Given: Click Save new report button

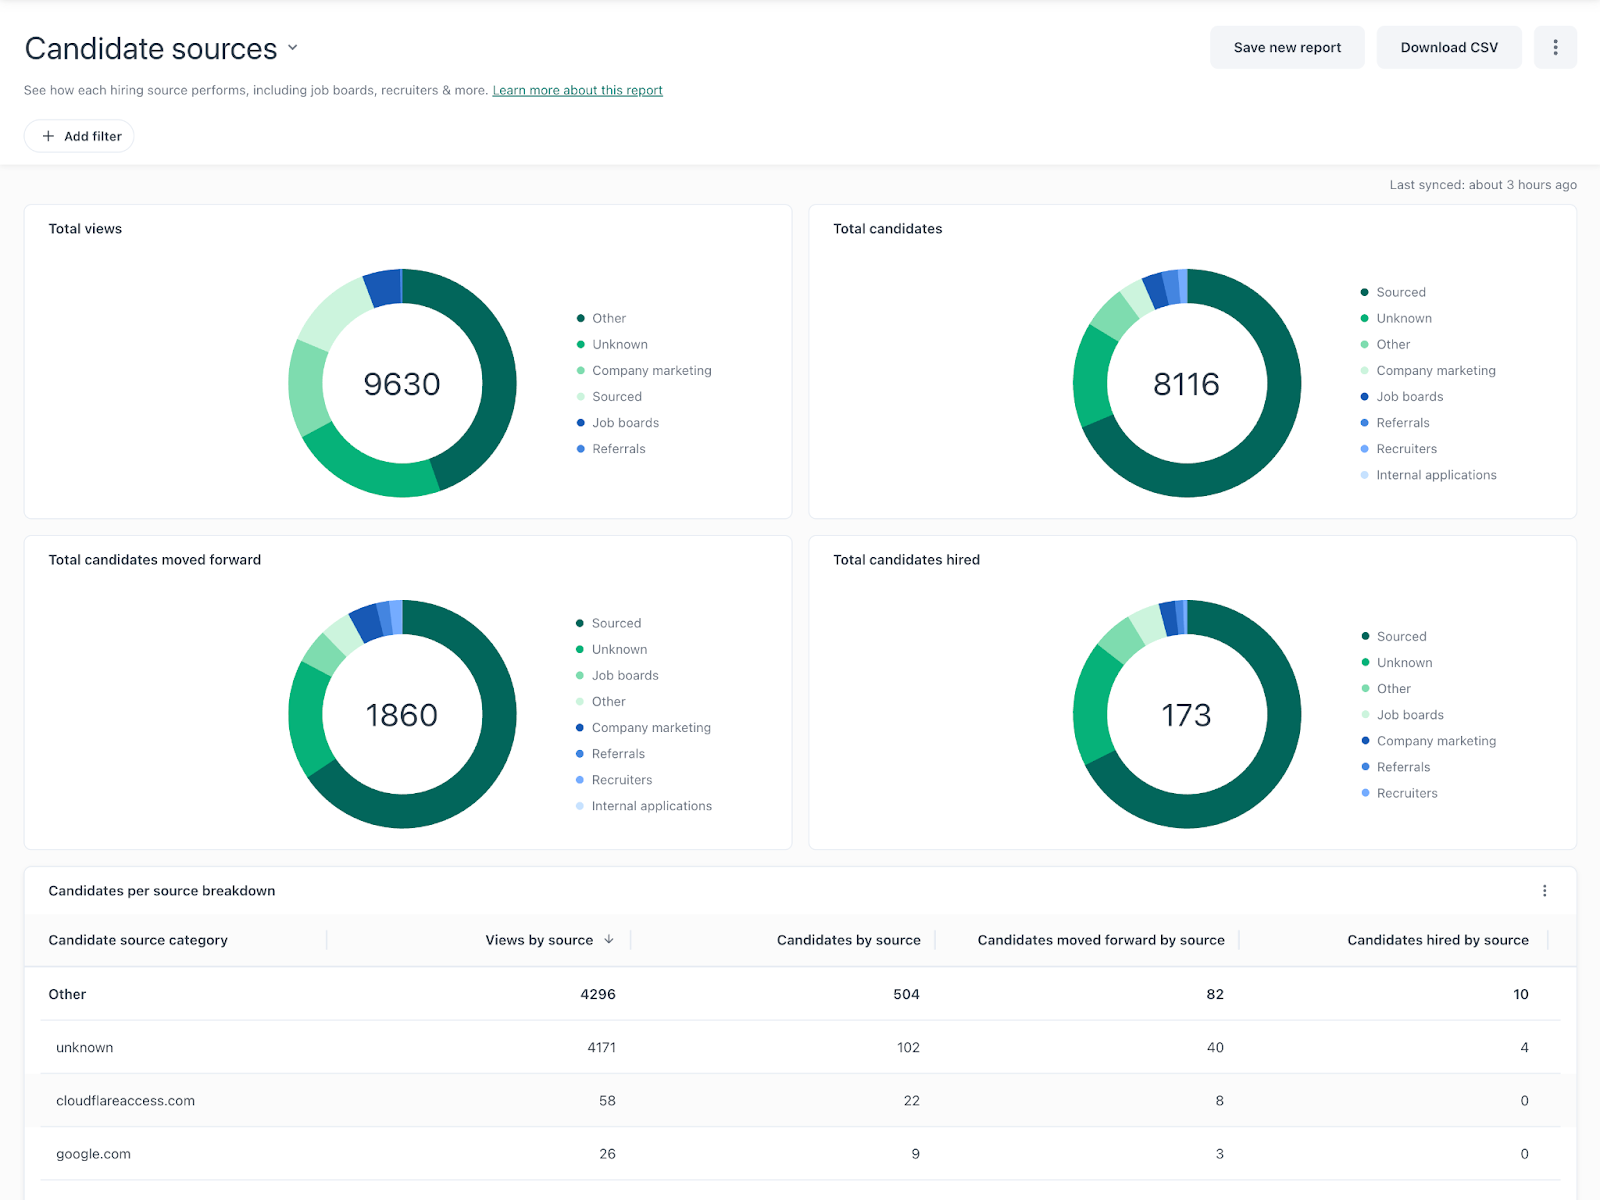Looking at the screenshot, I should [x=1287, y=47].
